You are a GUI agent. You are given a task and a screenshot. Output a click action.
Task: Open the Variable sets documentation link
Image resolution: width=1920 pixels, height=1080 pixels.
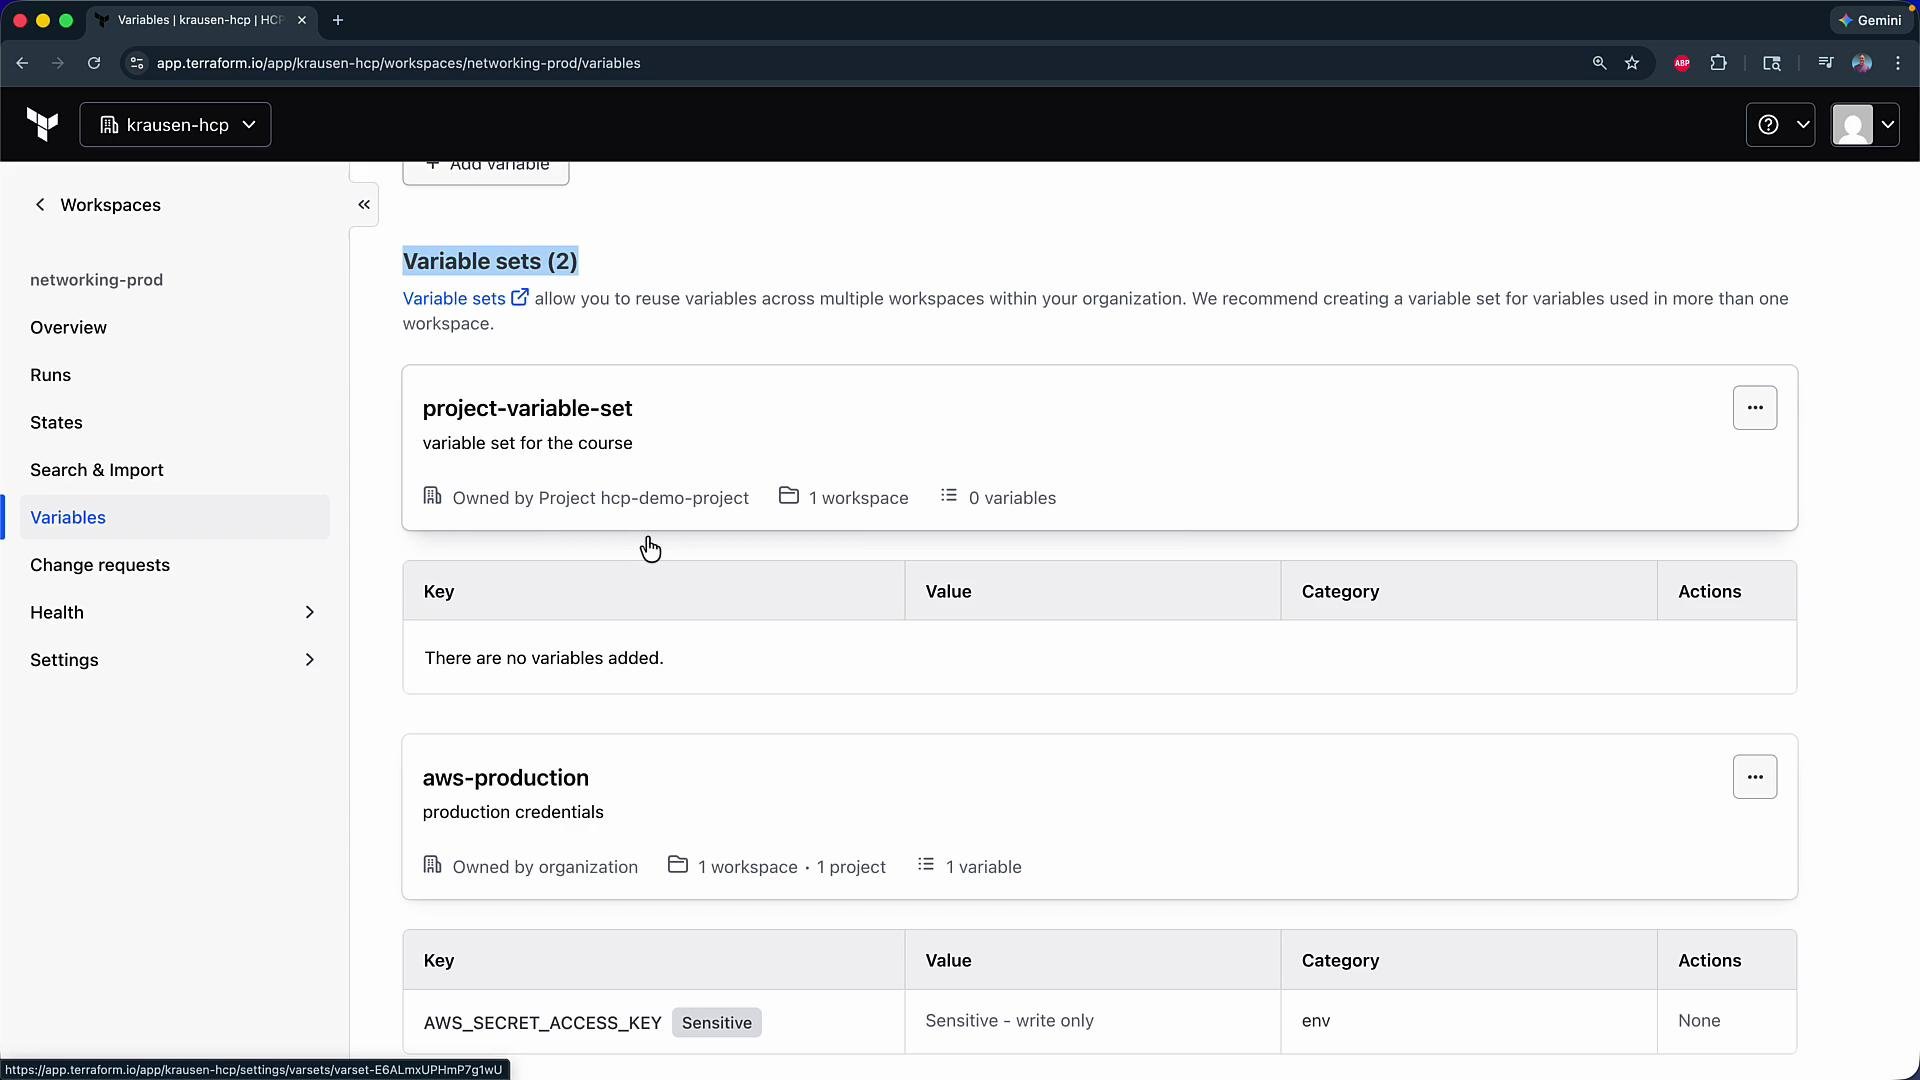[x=465, y=299]
